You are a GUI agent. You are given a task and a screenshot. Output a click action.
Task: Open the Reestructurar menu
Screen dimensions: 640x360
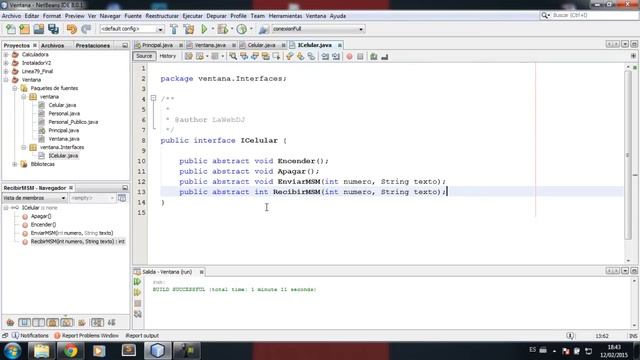click(162, 16)
